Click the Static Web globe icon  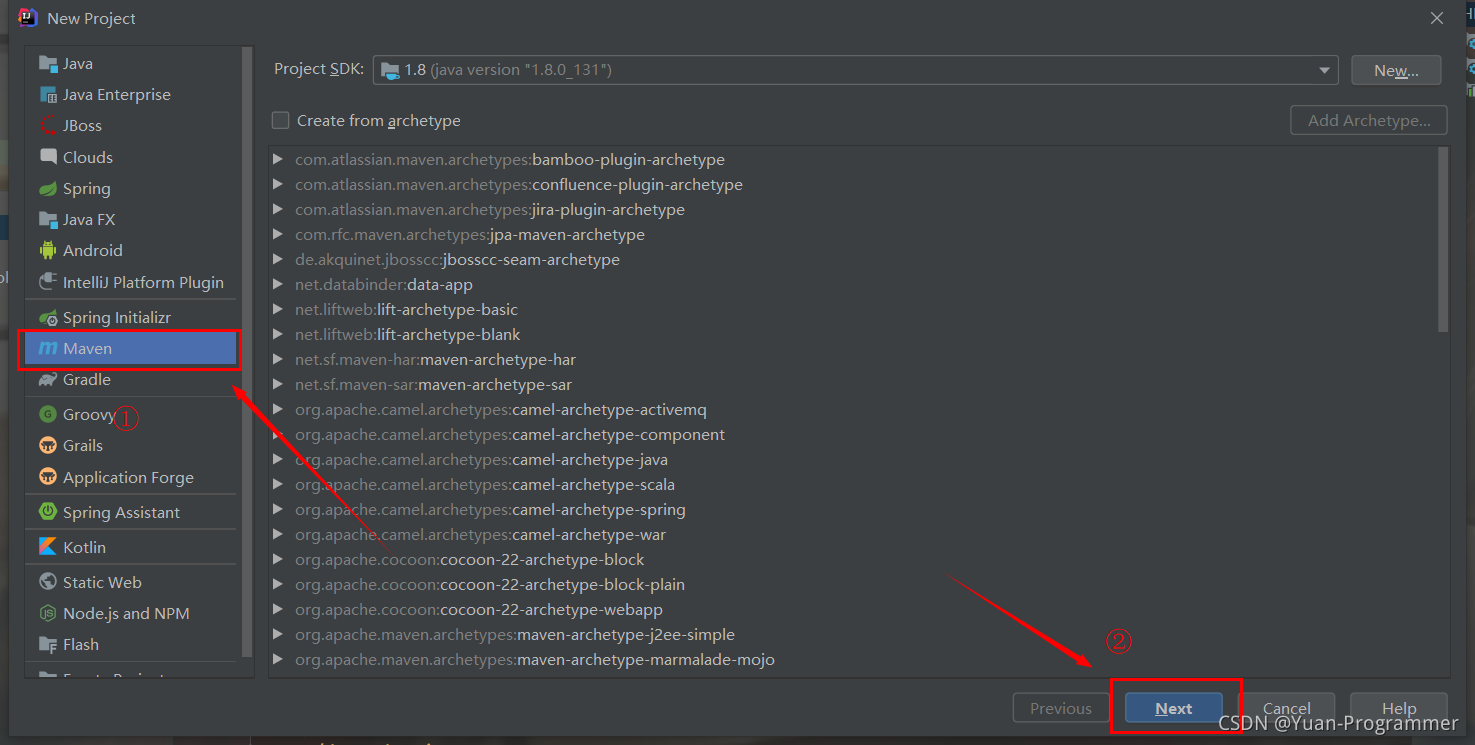48,582
